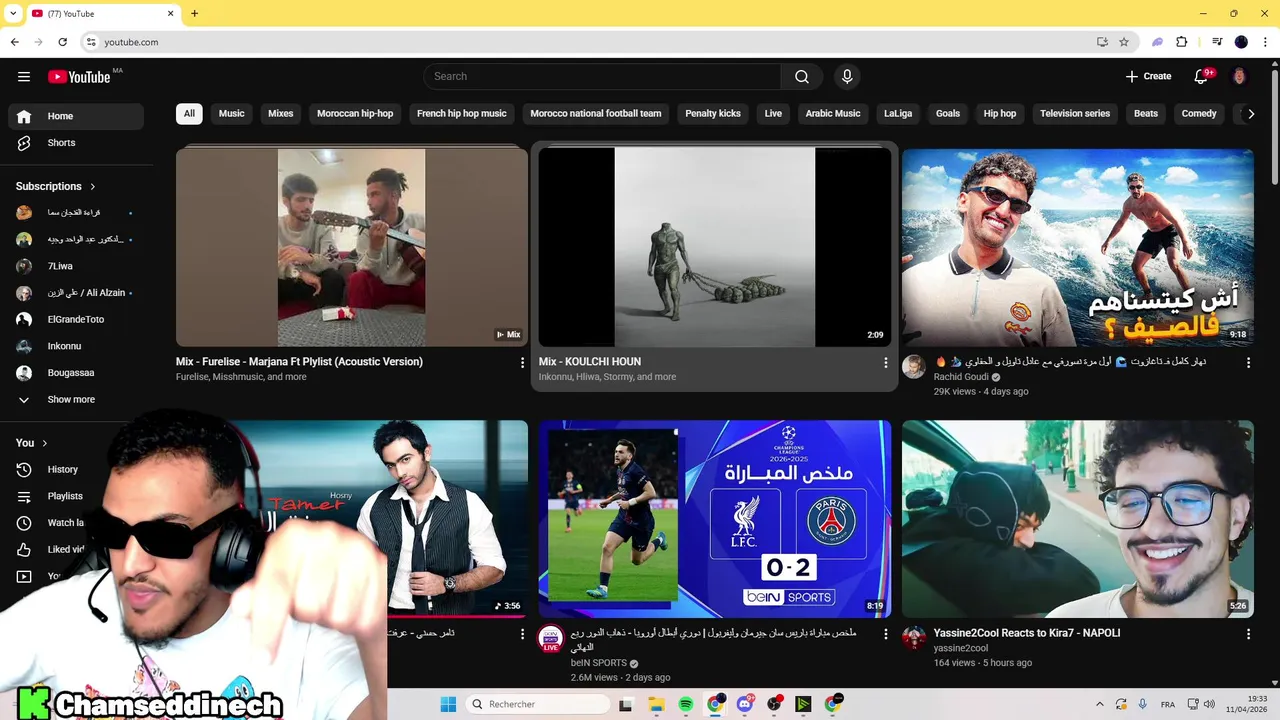This screenshot has width=1280, height=720.
Task: Select Moroccan hip-hop chip
Action: [355, 114]
